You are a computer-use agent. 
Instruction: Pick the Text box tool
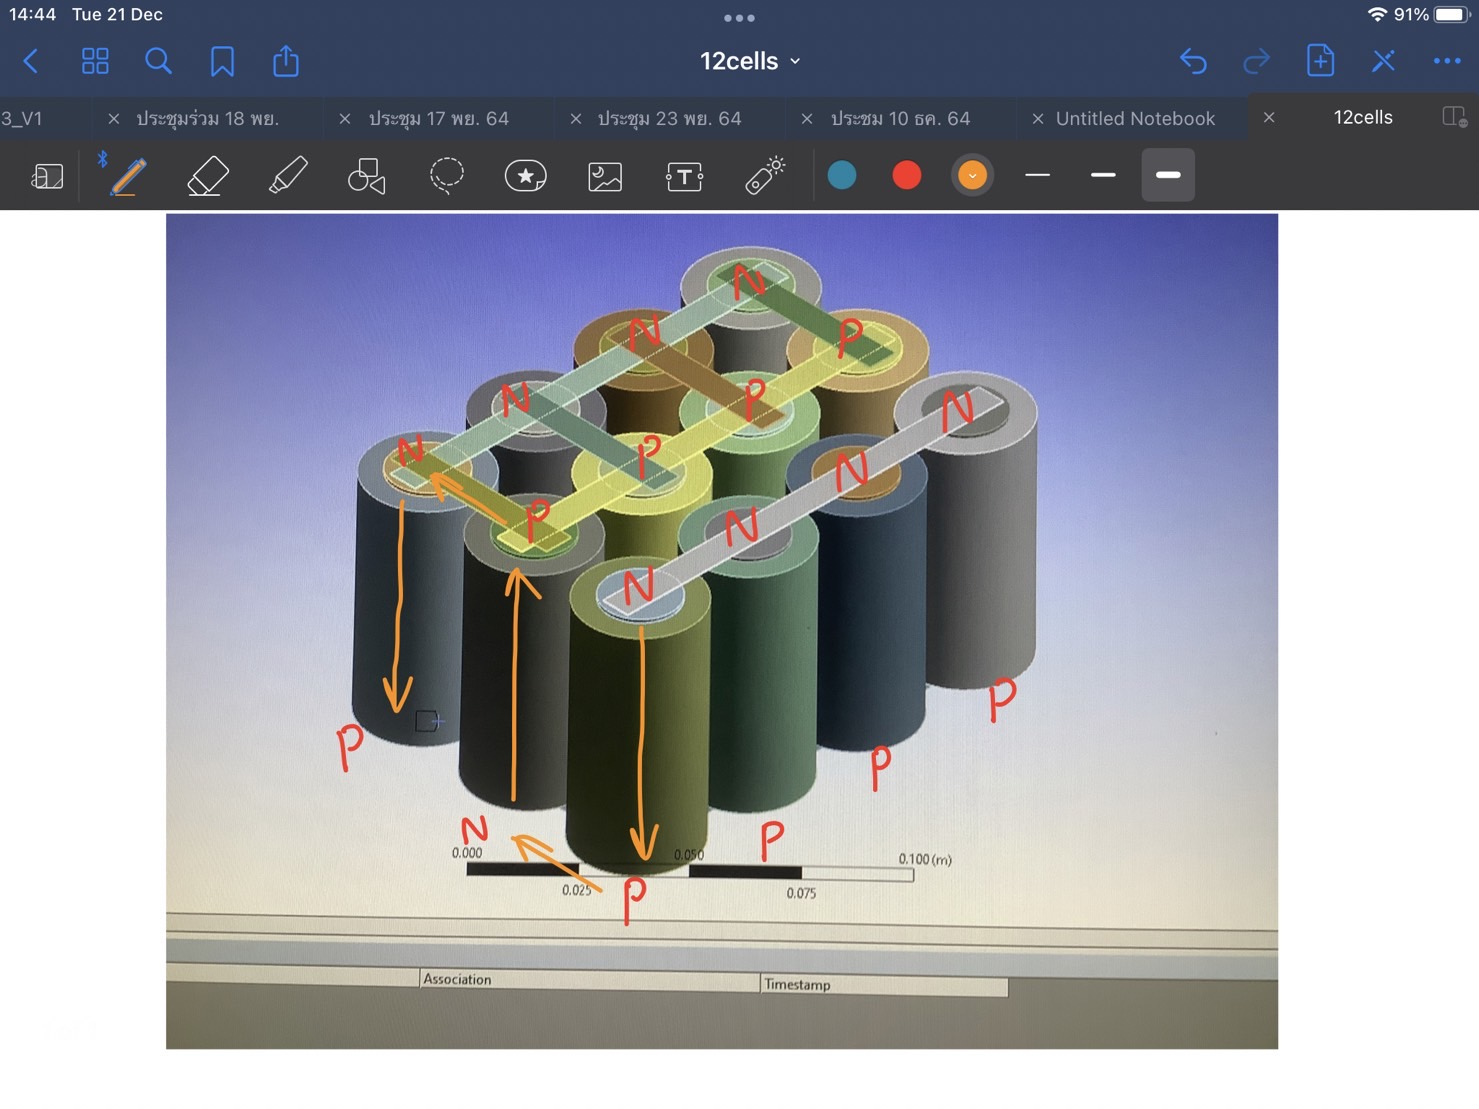pos(684,177)
